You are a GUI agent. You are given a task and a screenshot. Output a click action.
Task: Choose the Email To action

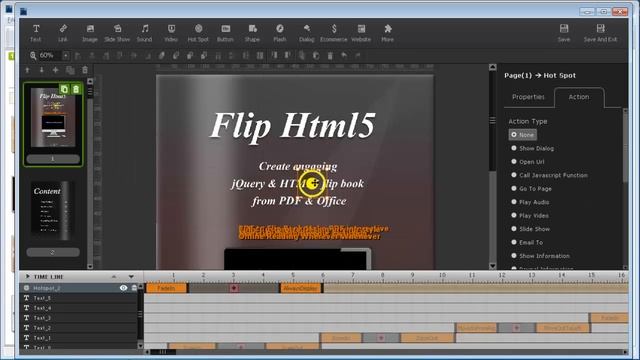pos(527,242)
